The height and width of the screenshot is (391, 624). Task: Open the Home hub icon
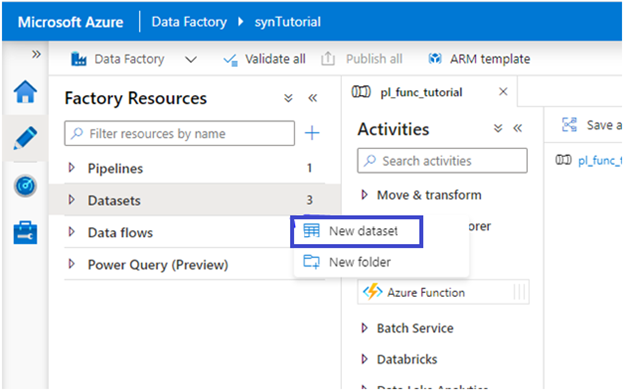(25, 92)
